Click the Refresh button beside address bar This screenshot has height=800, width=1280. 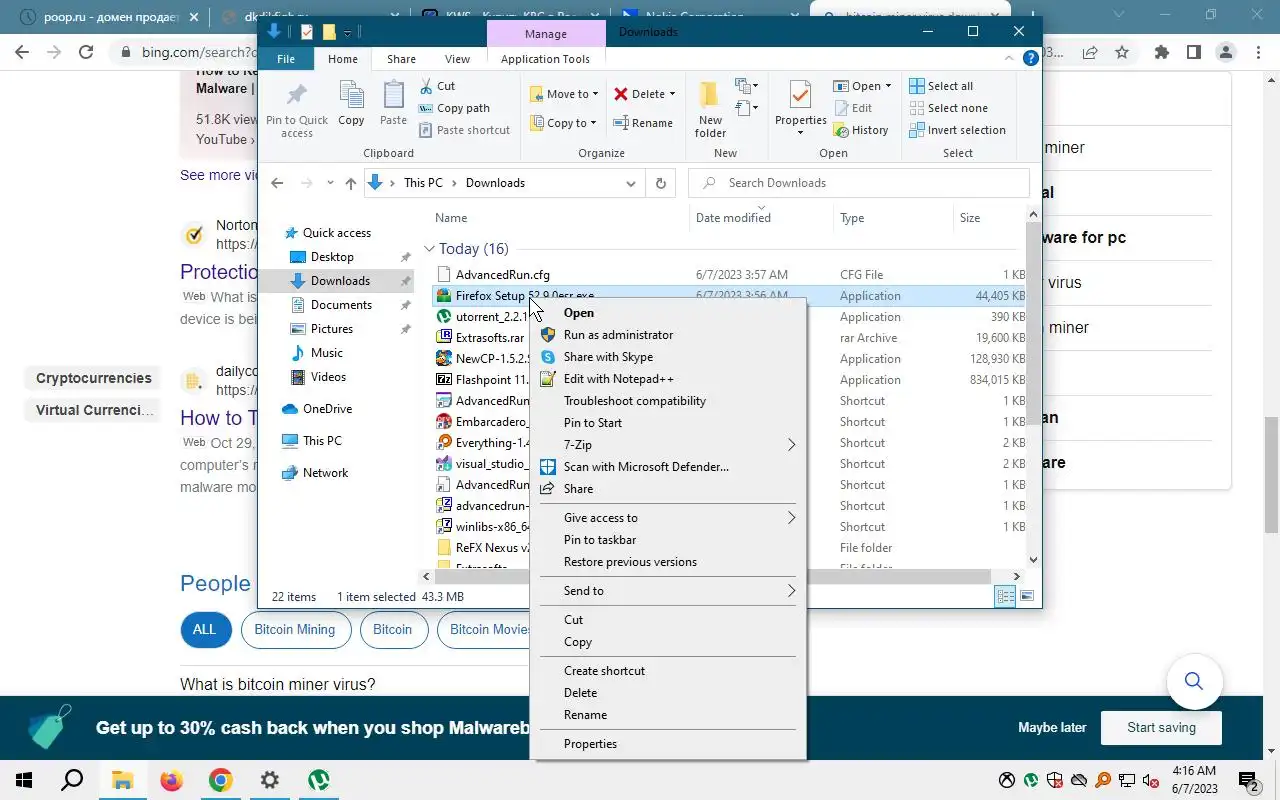tap(660, 183)
